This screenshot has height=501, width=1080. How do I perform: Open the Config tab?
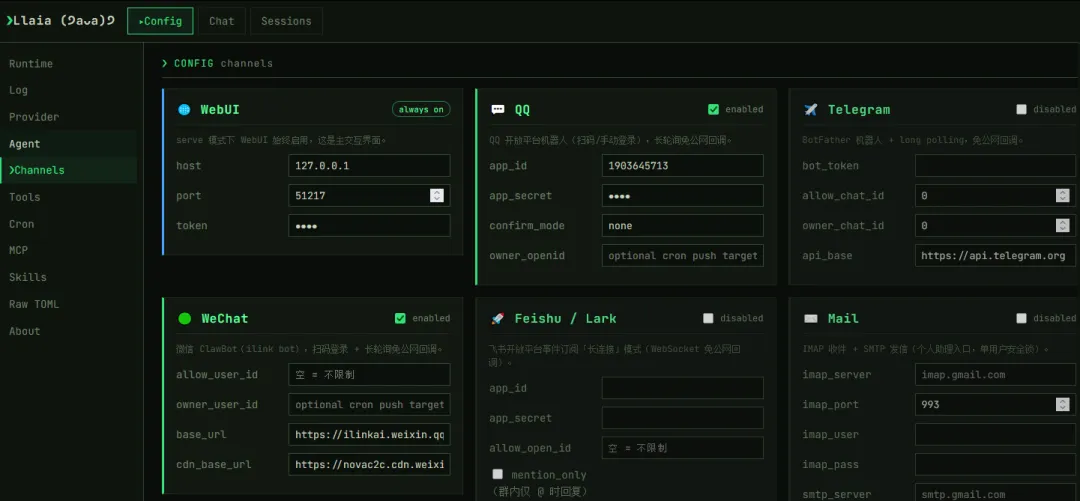coord(160,21)
